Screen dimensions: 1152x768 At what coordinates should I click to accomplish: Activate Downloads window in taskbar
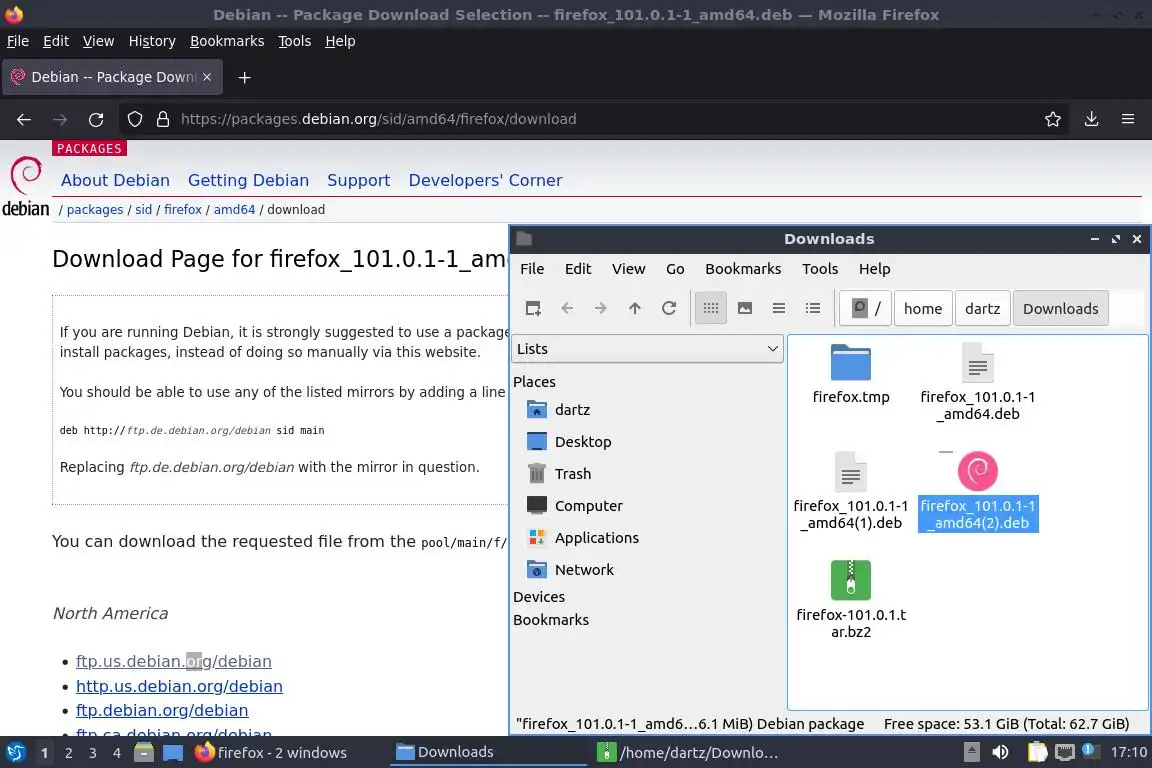(x=488, y=753)
